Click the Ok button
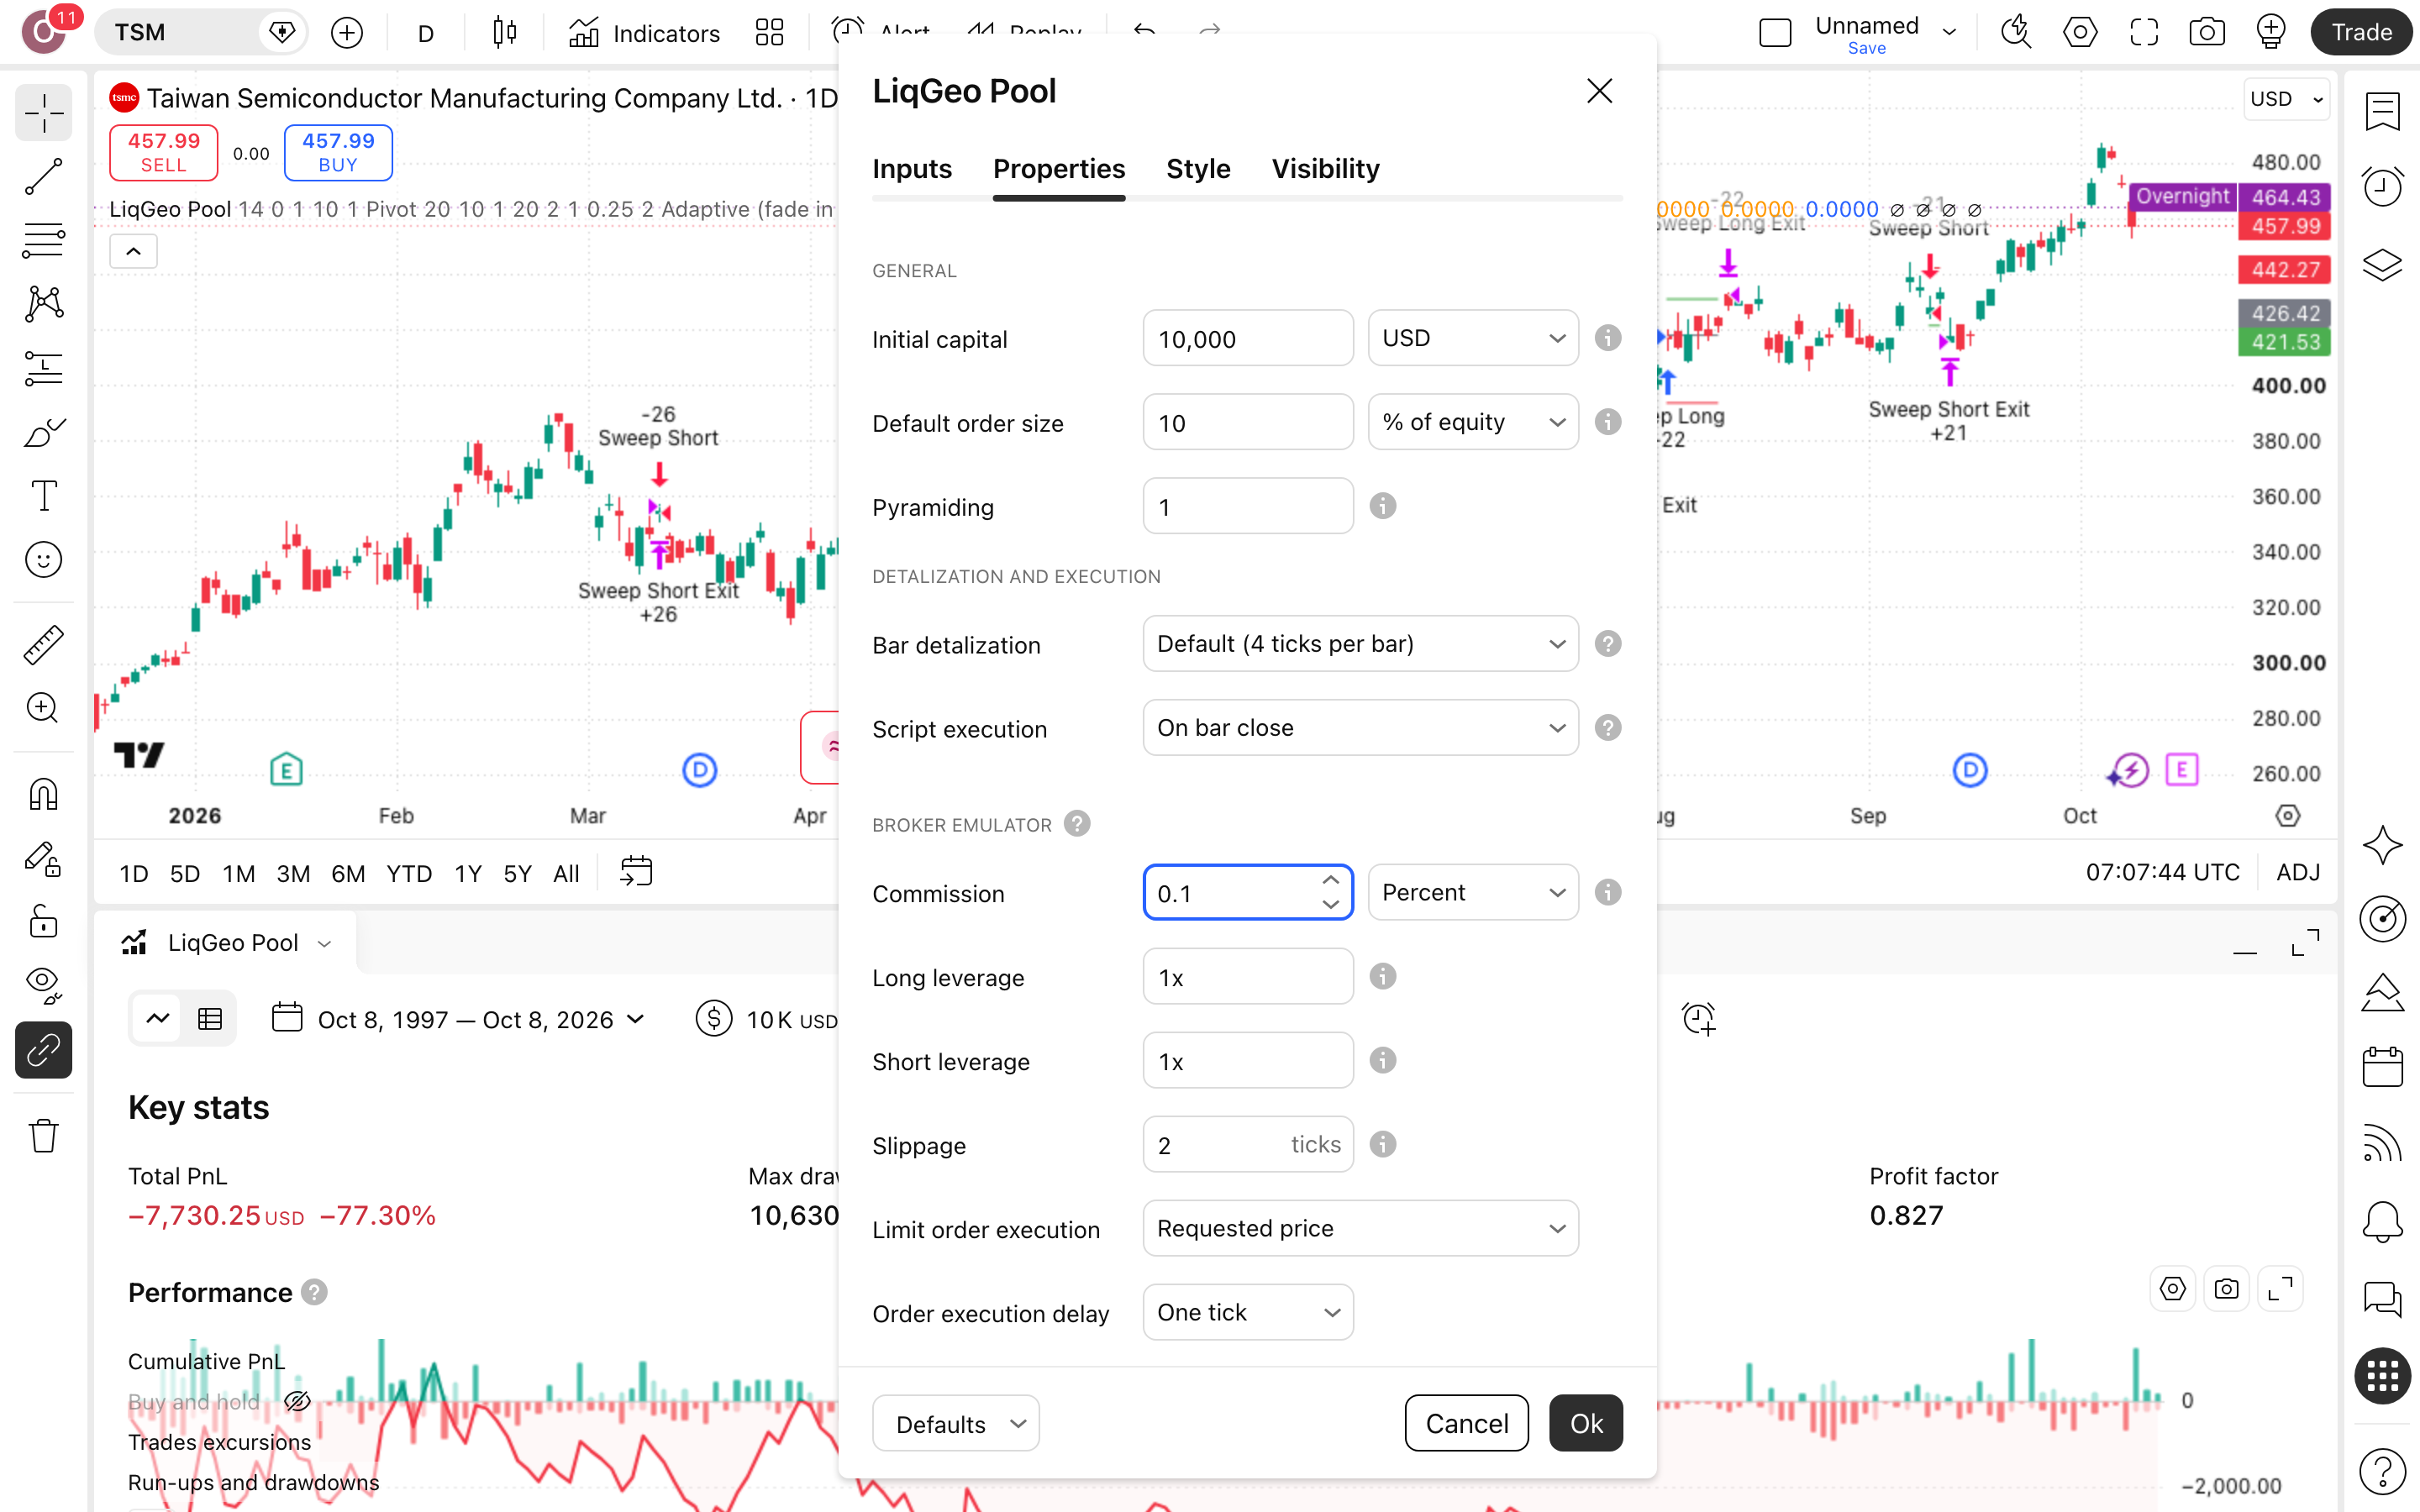Viewport: 2420px width, 1512px height. 1586,1423
